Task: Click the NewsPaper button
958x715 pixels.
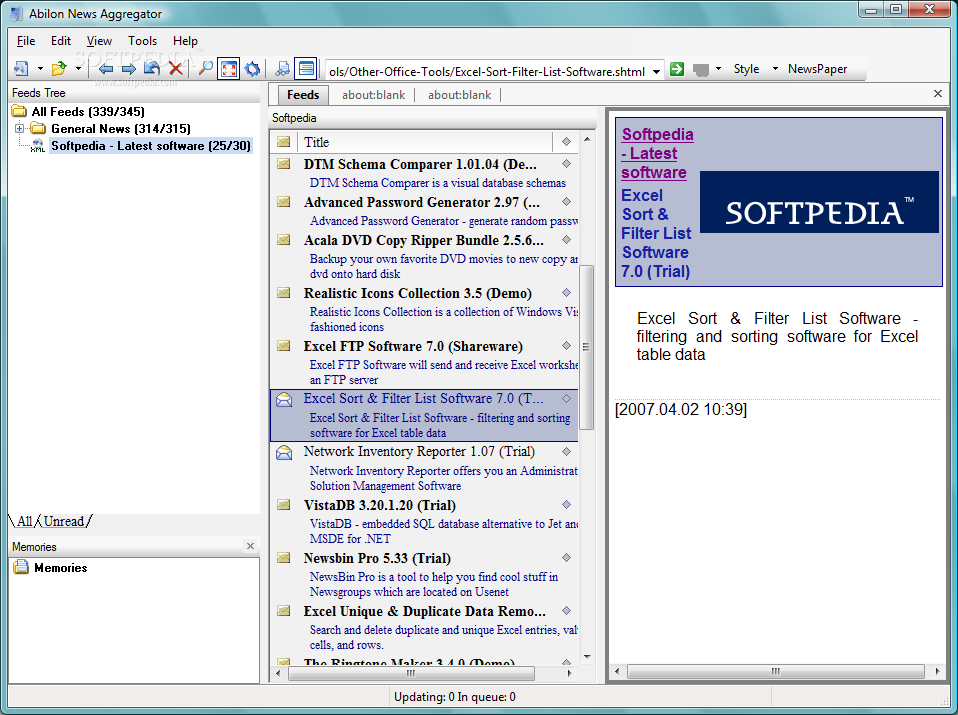Action: pyautogui.click(x=817, y=69)
